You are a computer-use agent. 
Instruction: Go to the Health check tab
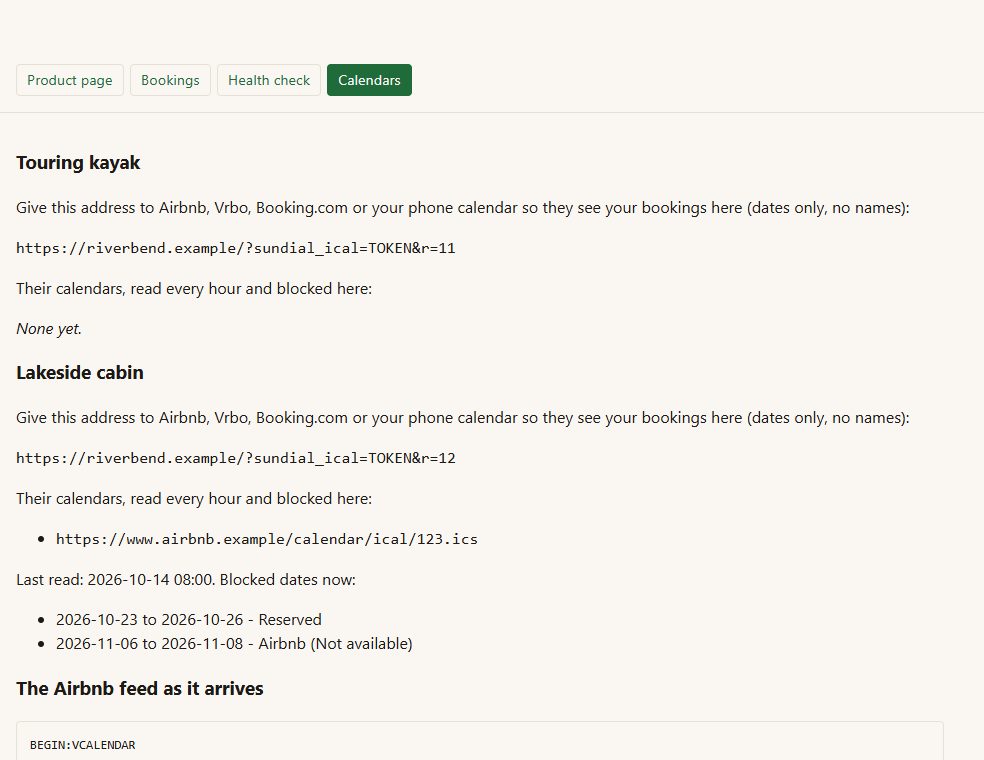(269, 80)
